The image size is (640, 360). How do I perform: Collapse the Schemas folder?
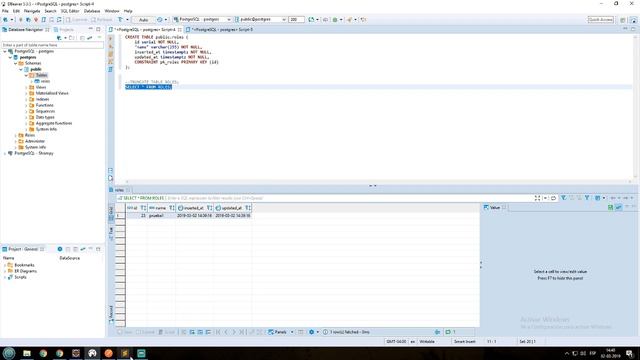pos(16,63)
